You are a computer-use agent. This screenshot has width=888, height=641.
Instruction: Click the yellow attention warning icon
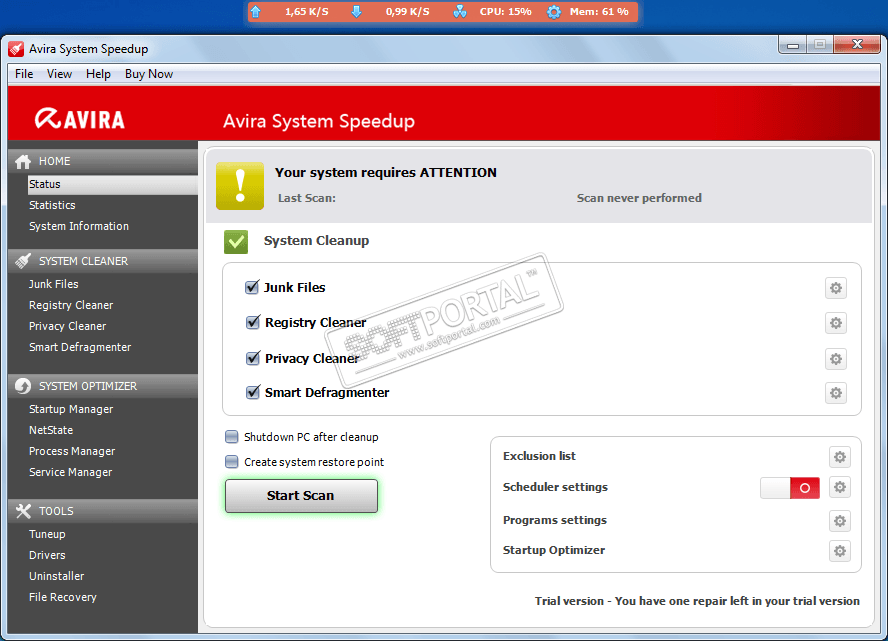(x=240, y=186)
